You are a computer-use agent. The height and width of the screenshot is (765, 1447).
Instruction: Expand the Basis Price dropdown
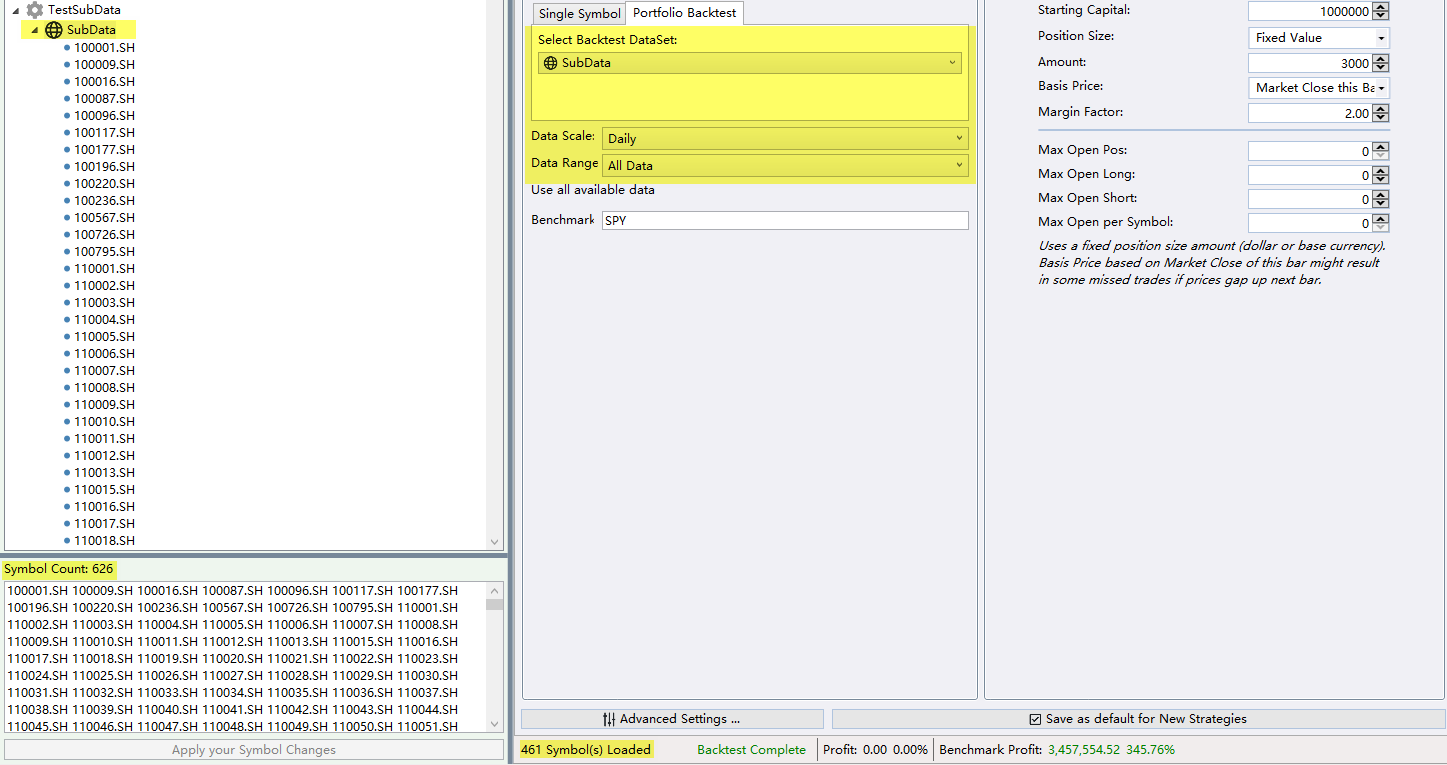[x=1318, y=88]
